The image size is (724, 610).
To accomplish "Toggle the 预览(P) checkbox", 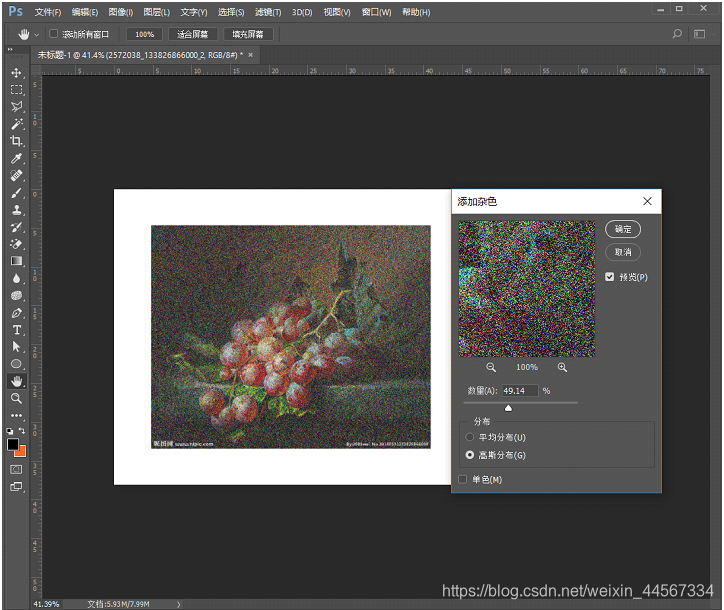I will click(609, 277).
